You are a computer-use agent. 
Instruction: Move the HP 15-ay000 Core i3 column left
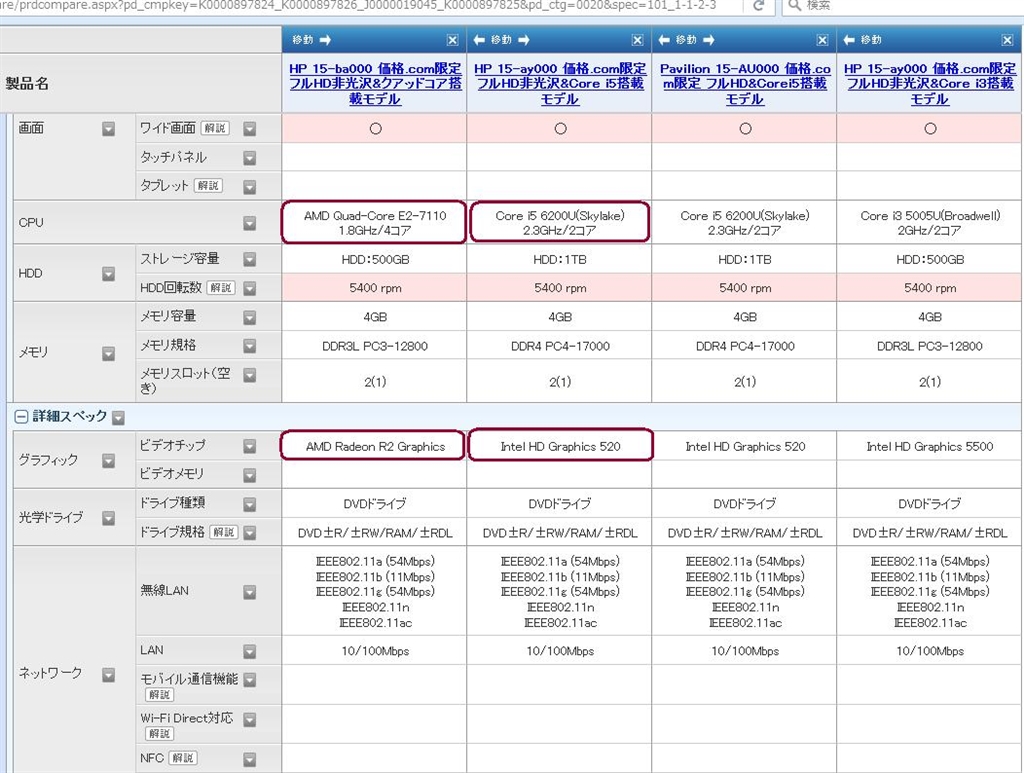click(849, 40)
